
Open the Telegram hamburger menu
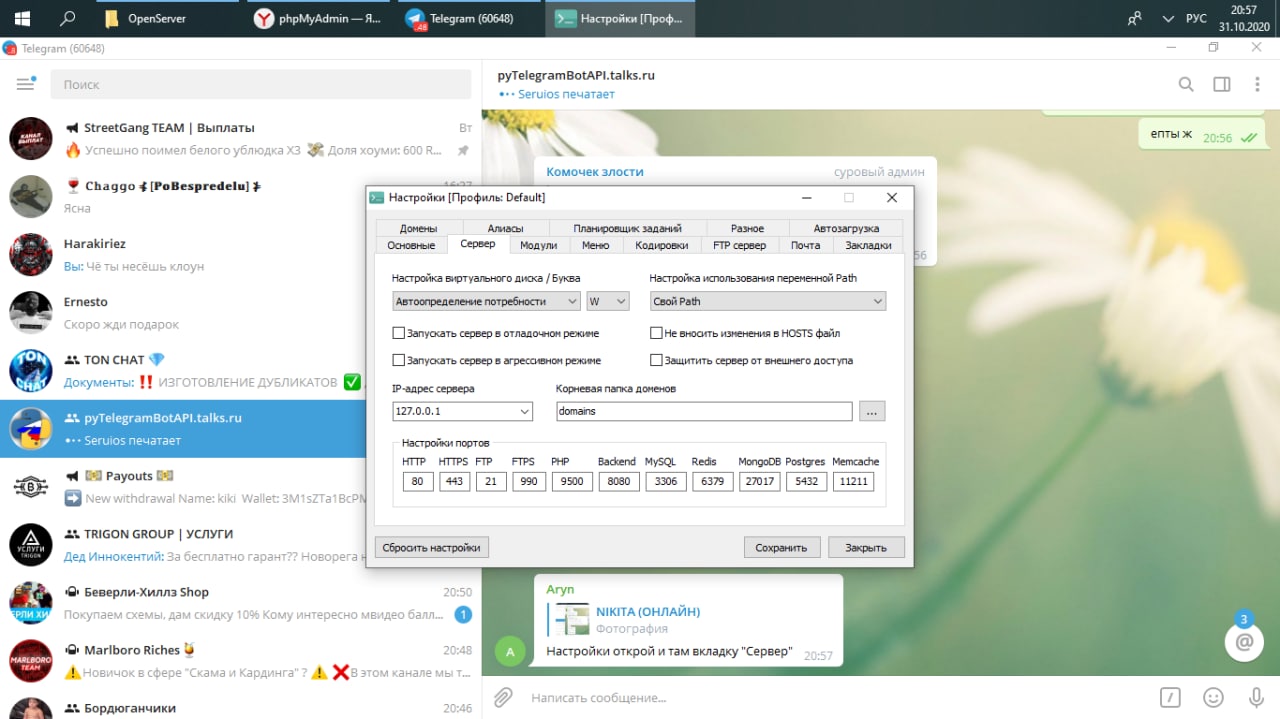coord(25,84)
